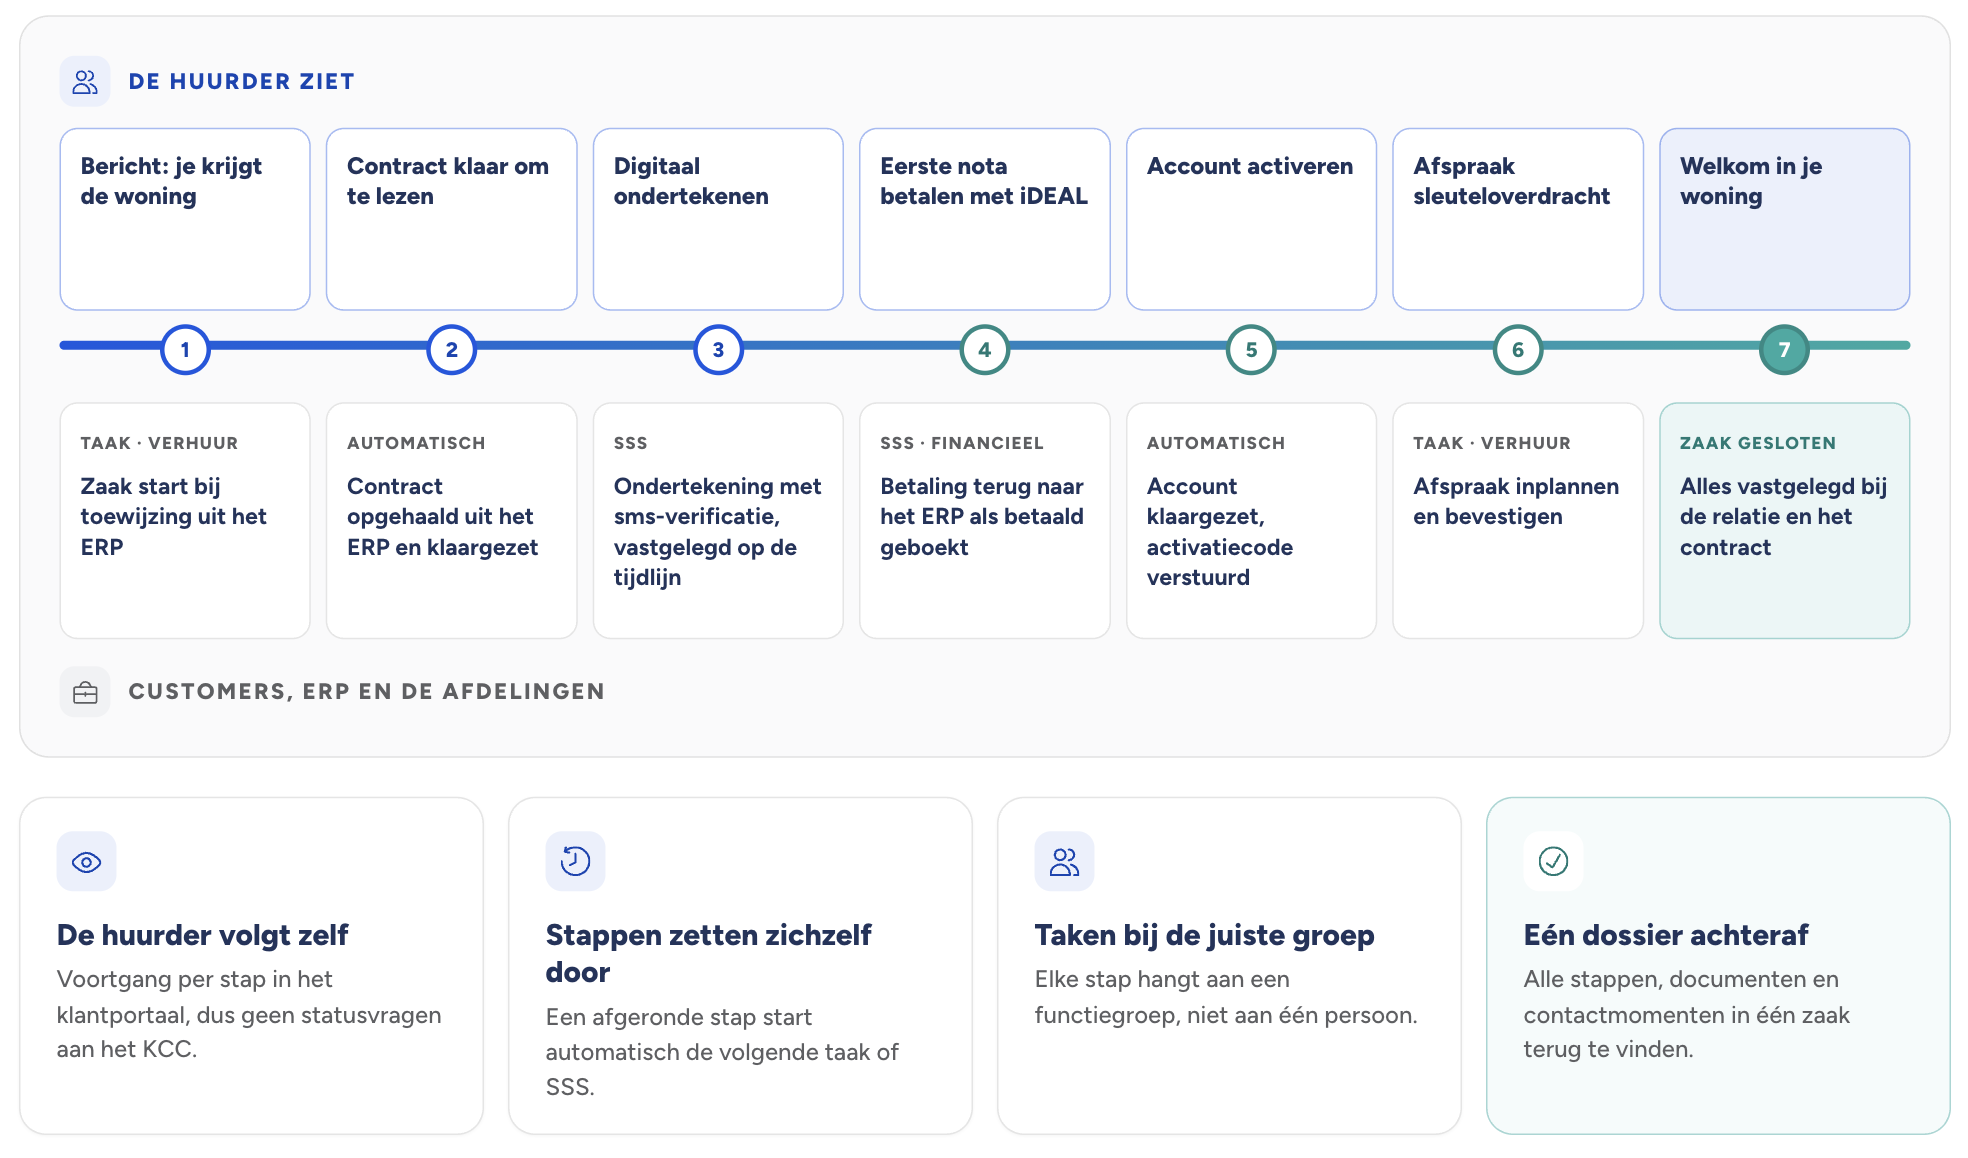Open the 'Account activeren' card
This screenshot has width=1968, height=1158.
pyautogui.click(x=1251, y=219)
